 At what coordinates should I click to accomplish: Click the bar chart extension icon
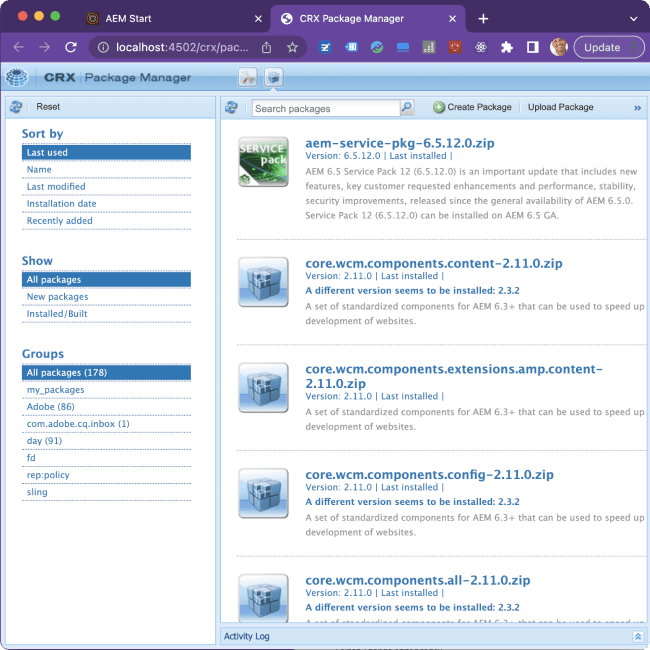coord(429,48)
